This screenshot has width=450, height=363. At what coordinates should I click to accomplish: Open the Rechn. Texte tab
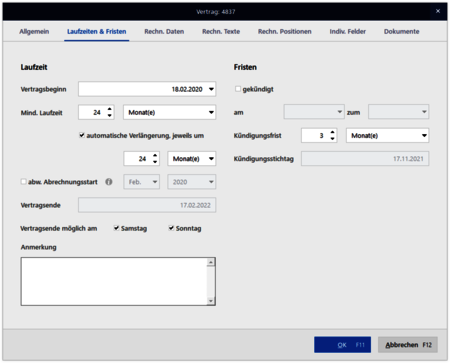pyautogui.click(x=221, y=32)
